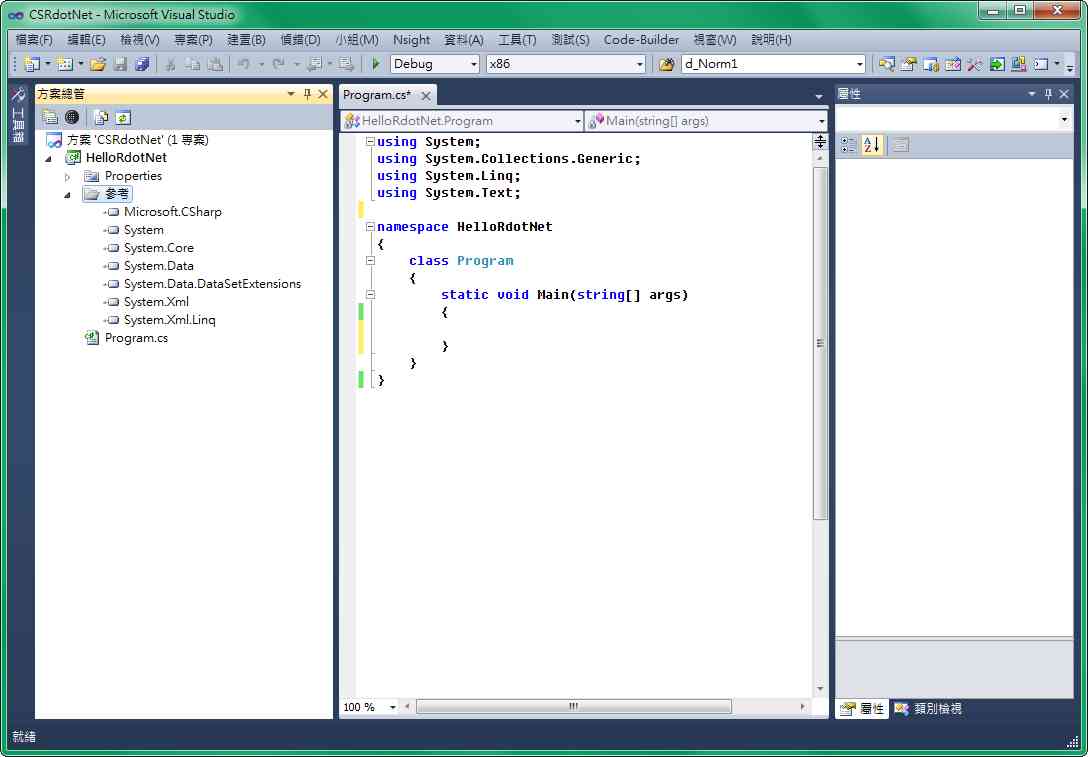Click the Save All icon in toolbar
This screenshot has height=757, width=1088.
pos(142,64)
